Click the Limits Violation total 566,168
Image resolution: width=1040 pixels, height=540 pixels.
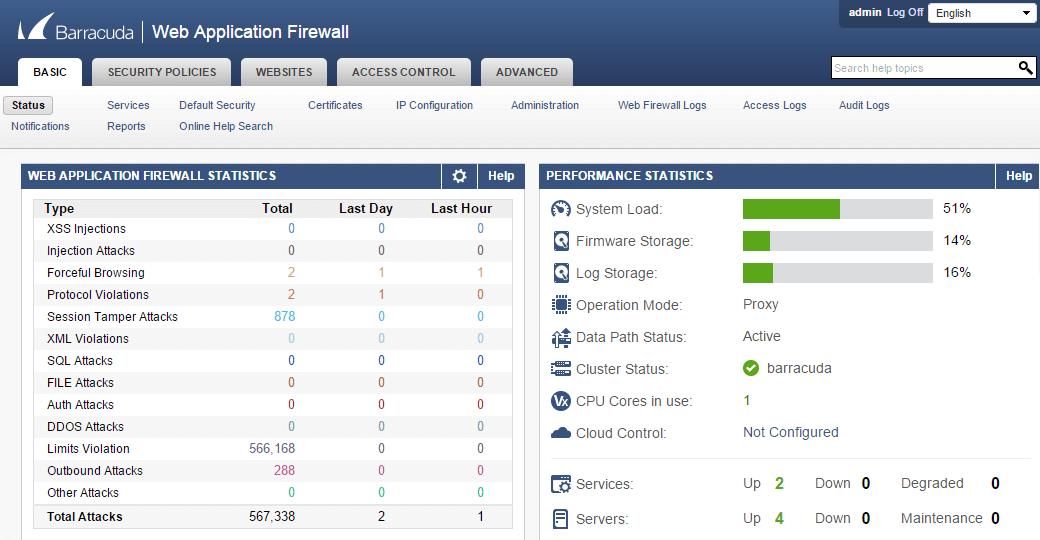[x=272, y=448]
